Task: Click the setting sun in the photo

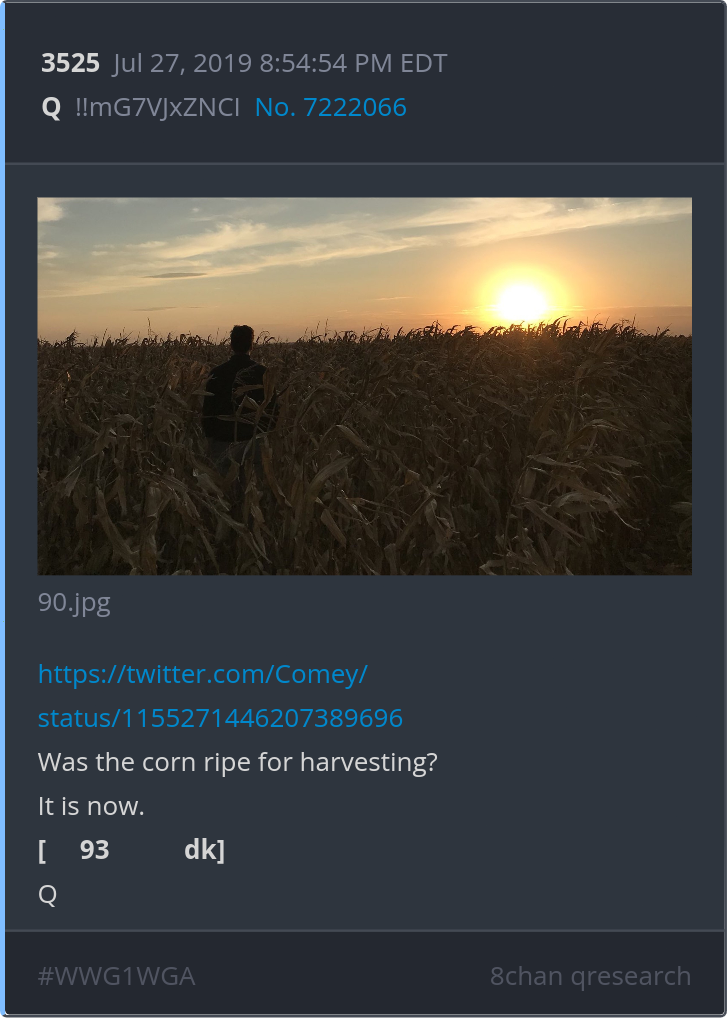Action: pyautogui.click(x=521, y=303)
